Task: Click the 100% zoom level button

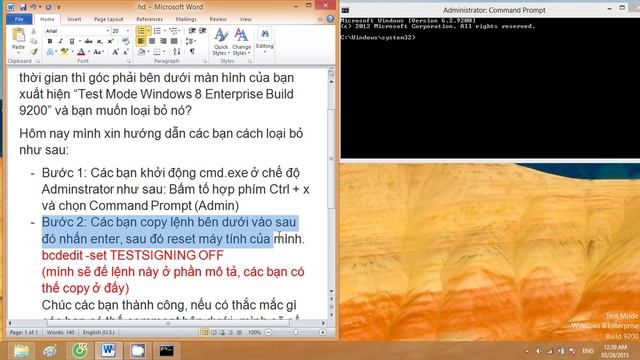Action: point(254,333)
